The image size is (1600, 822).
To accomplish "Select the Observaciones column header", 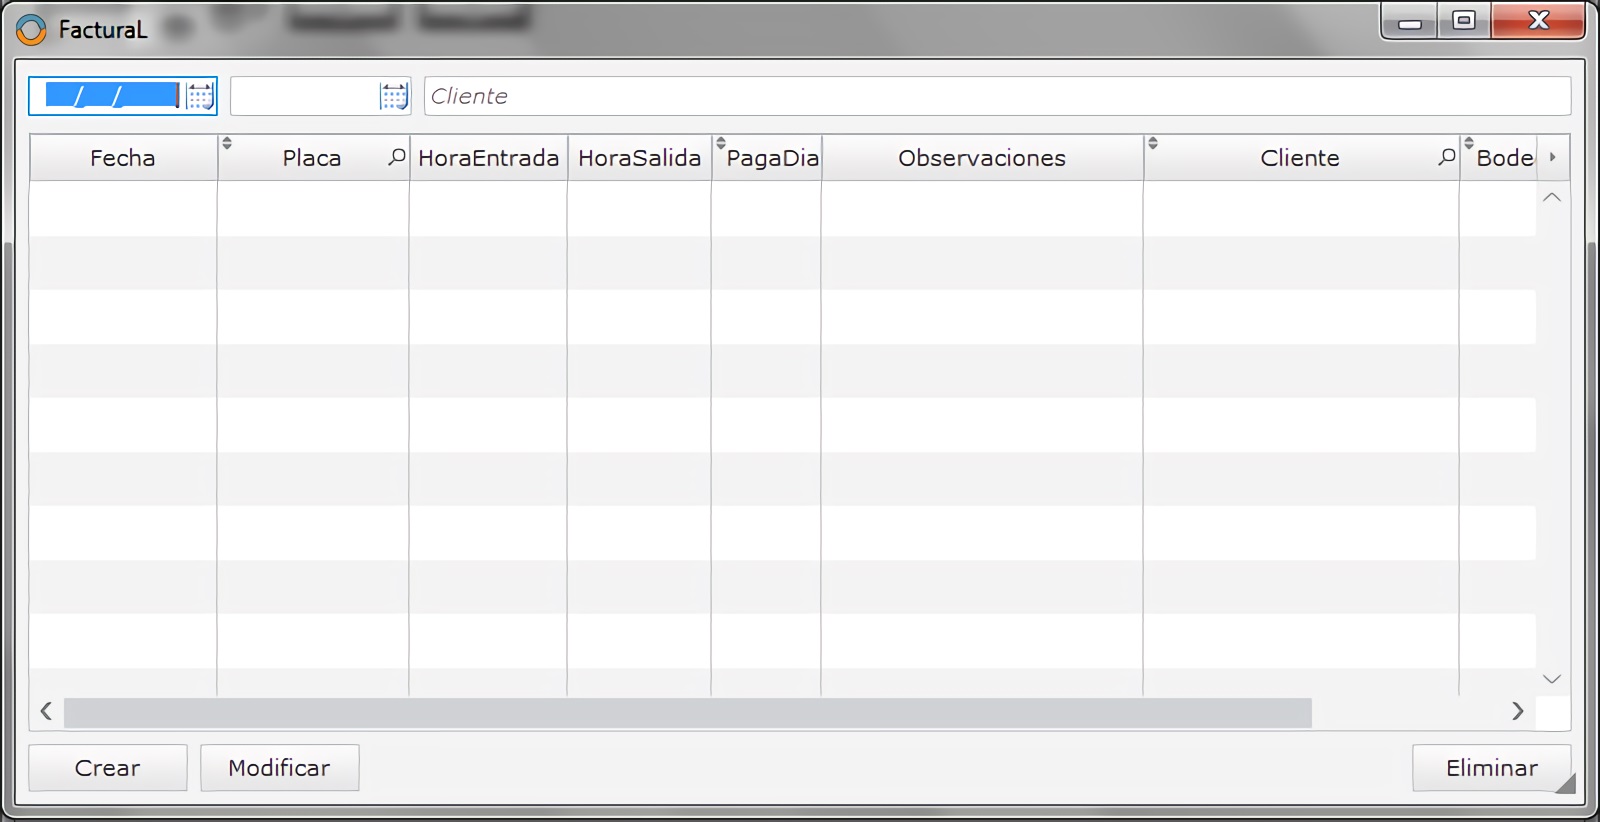I will (981, 158).
